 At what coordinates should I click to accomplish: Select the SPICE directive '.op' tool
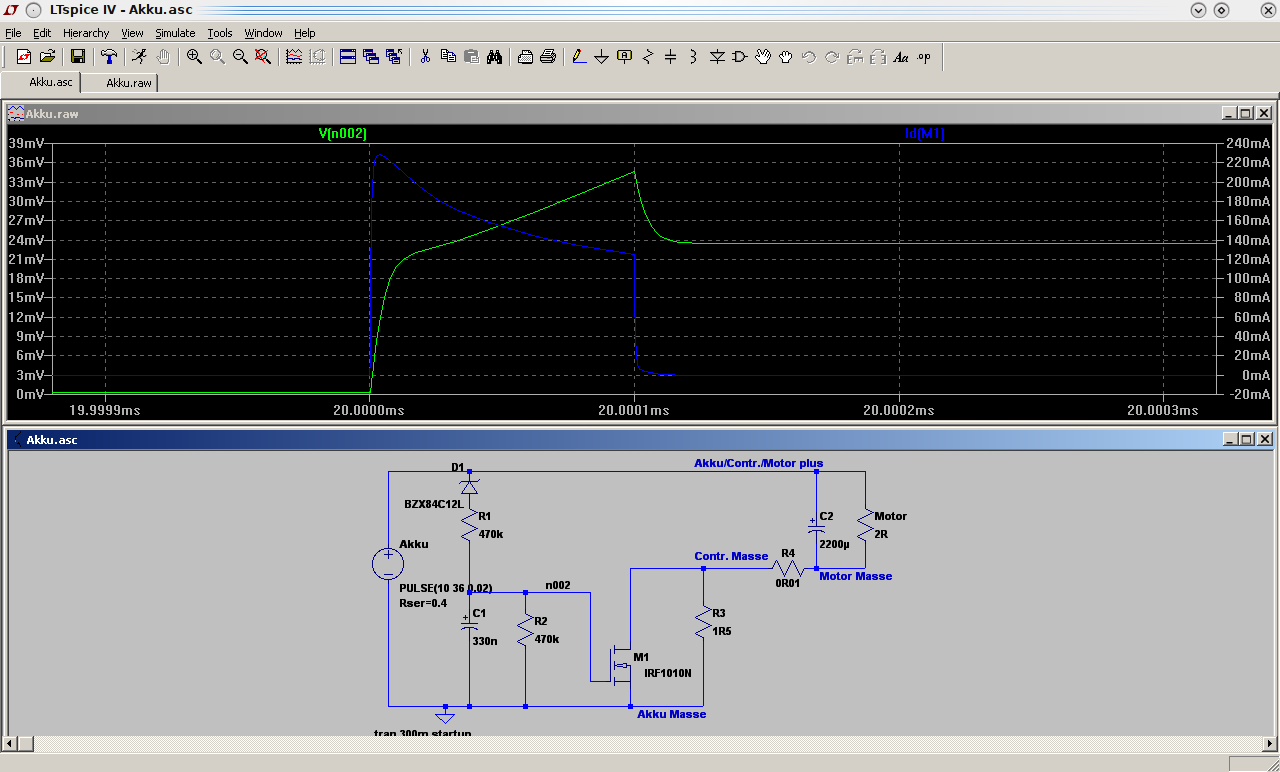click(x=924, y=57)
